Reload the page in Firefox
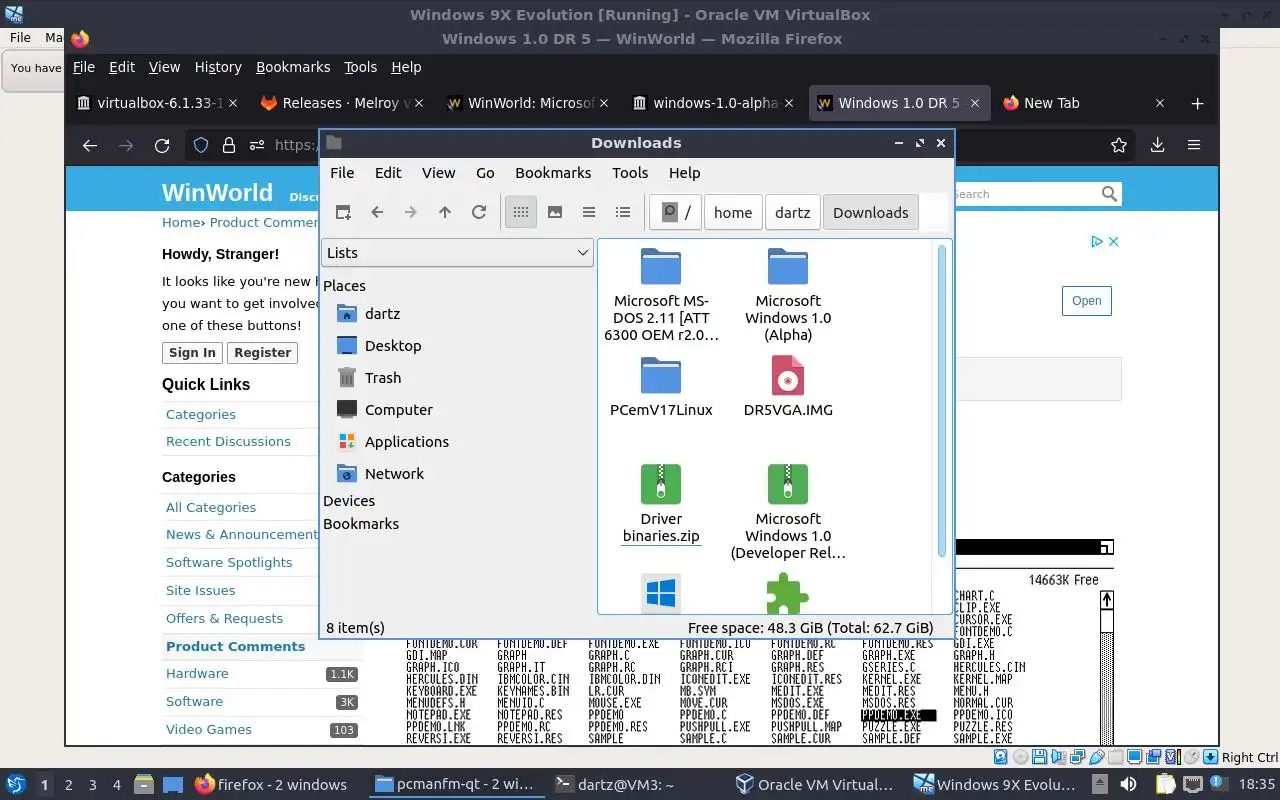Image resolution: width=1280 pixels, height=800 pixels. click(162, 145)
